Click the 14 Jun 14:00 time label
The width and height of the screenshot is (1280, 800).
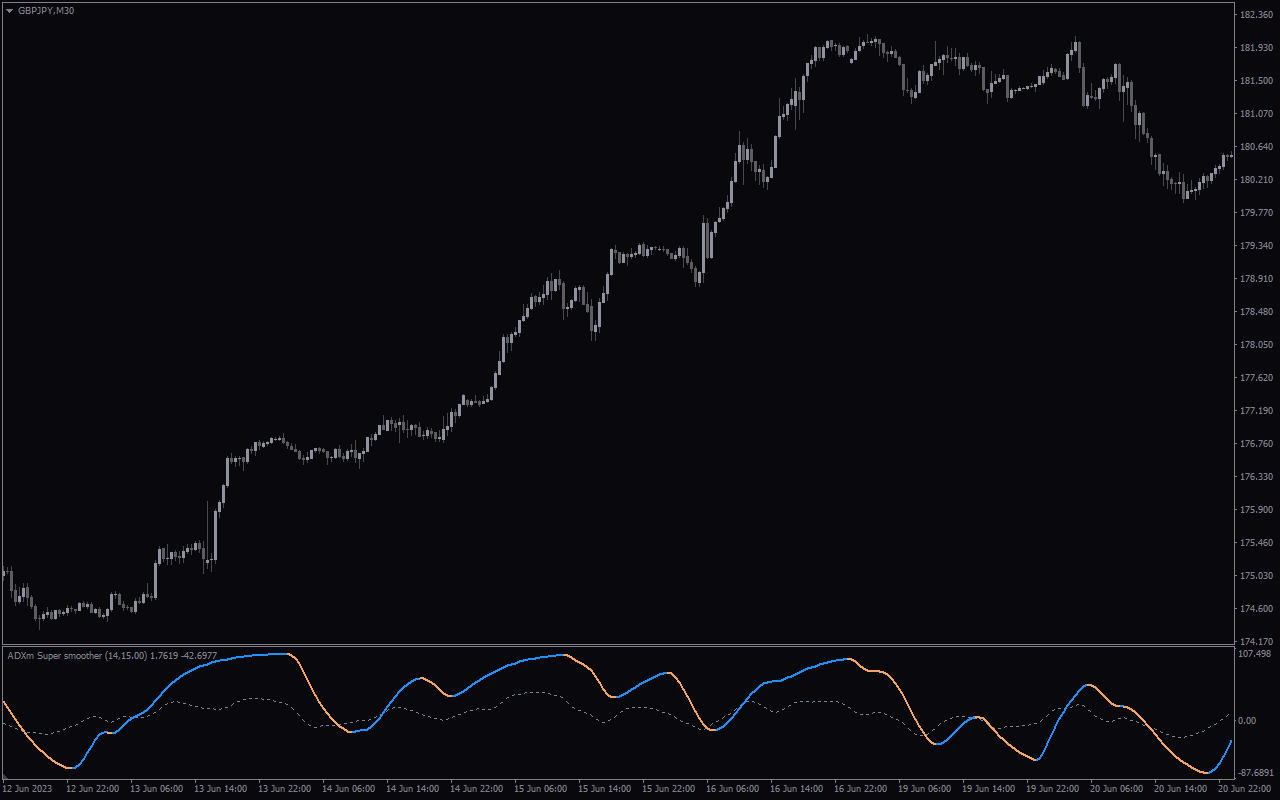(412, 789)
